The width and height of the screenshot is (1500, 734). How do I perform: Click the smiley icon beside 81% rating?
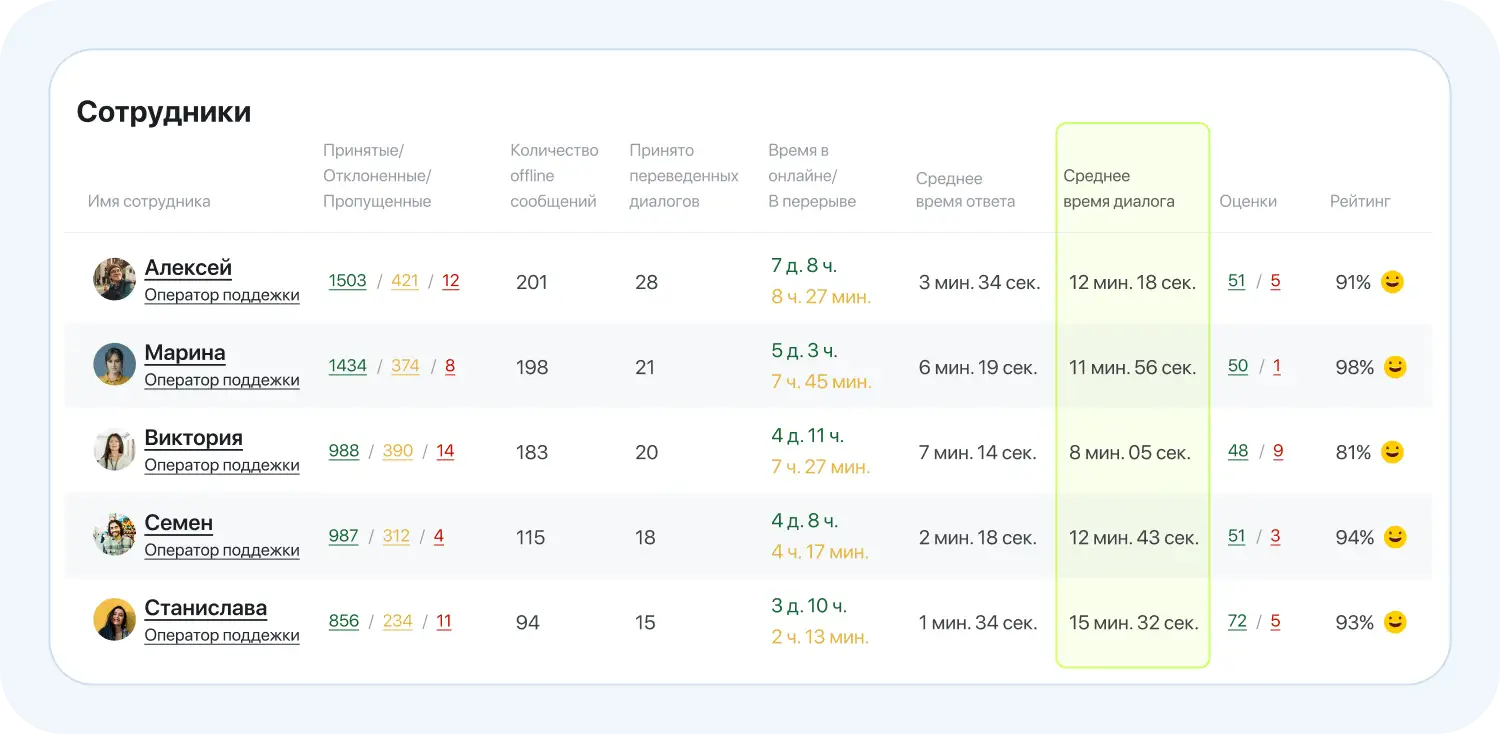(x=1392, y=452)
